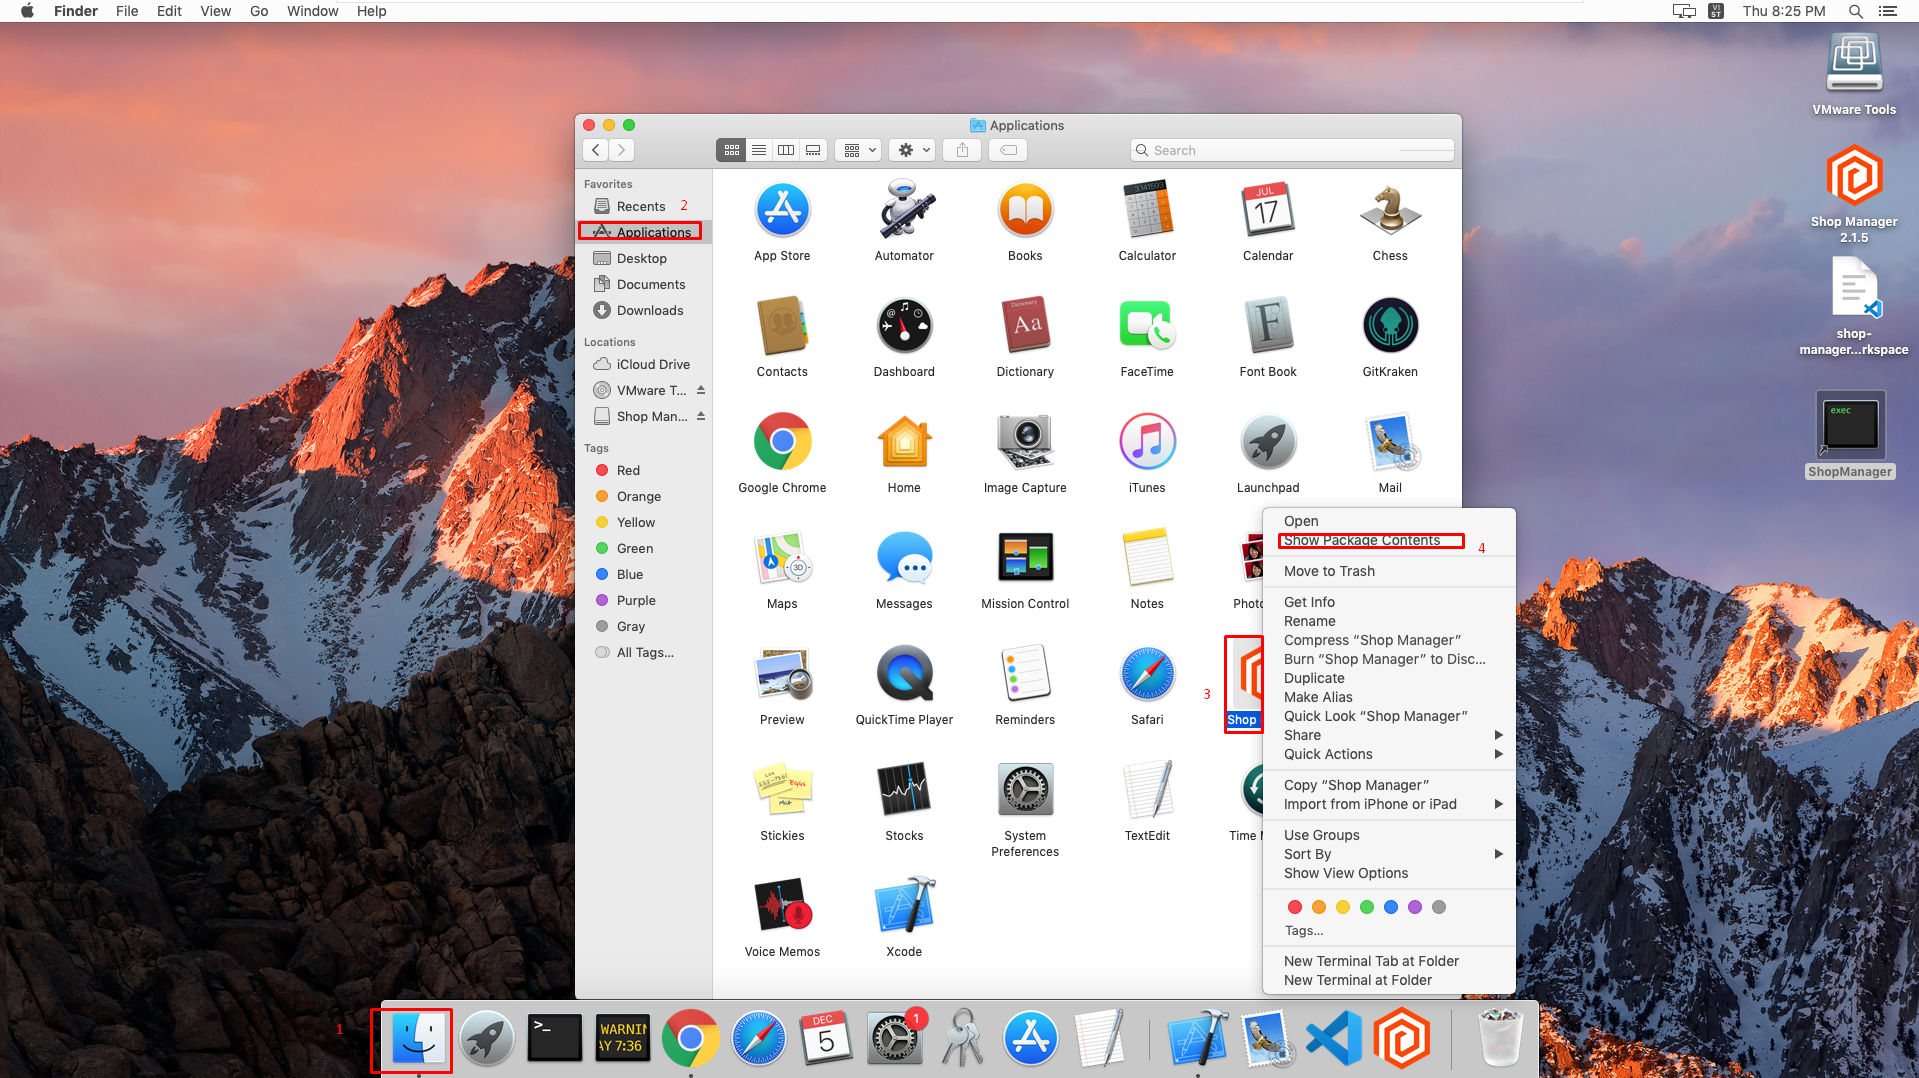Viewport: 1919px width, 1078px height.
Task: Apply the green tag color dot
Action: point(1367,907)
